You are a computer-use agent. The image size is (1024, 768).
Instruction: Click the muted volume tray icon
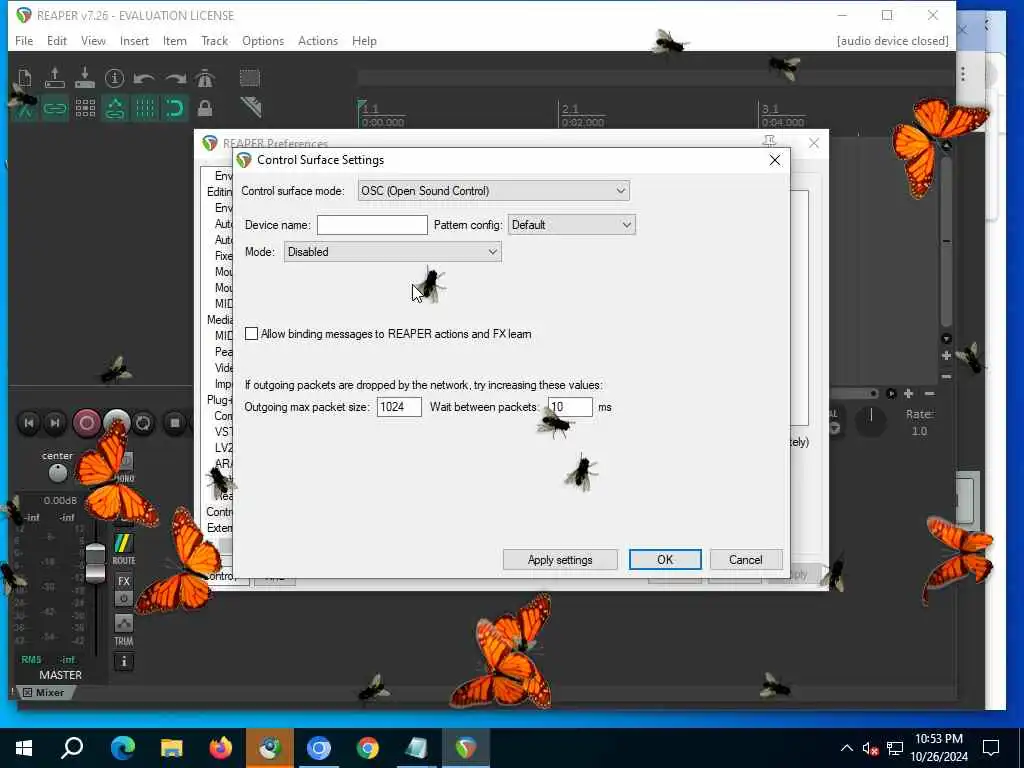point(871,748)
